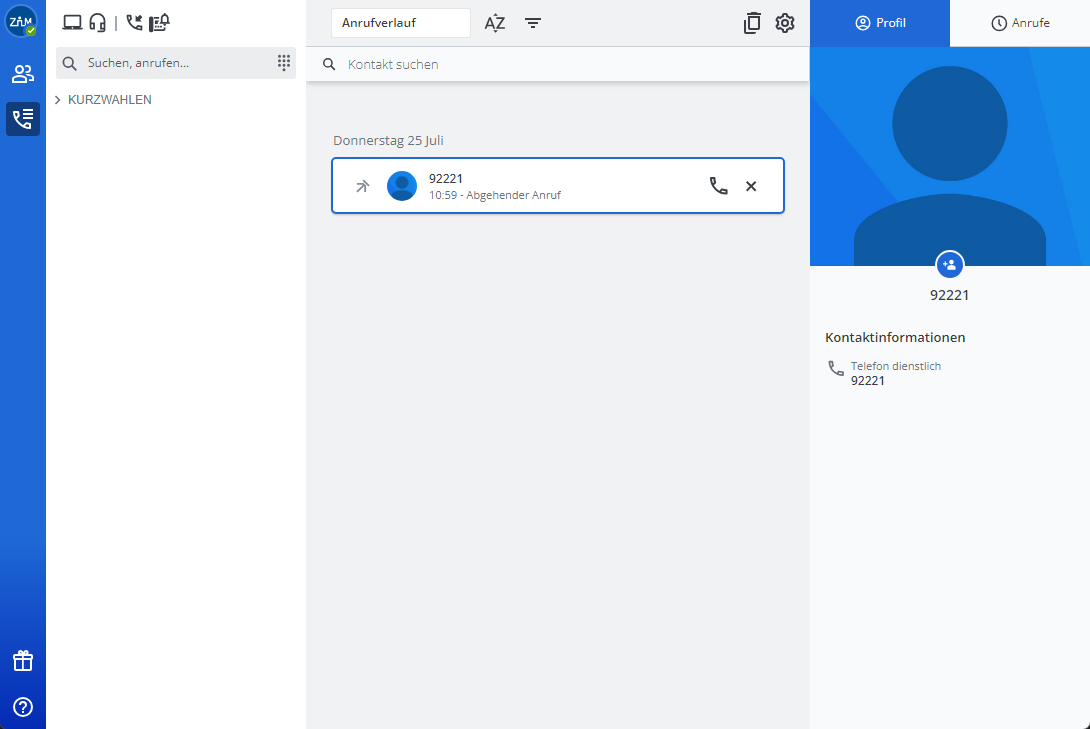
Task: Open the filter options for call history
Action: [x=533, y=23]
